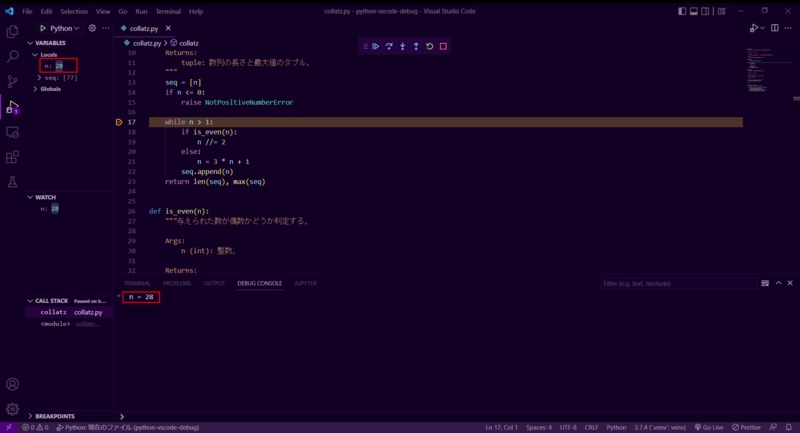Step out in debug toolbar

(416, 46)
